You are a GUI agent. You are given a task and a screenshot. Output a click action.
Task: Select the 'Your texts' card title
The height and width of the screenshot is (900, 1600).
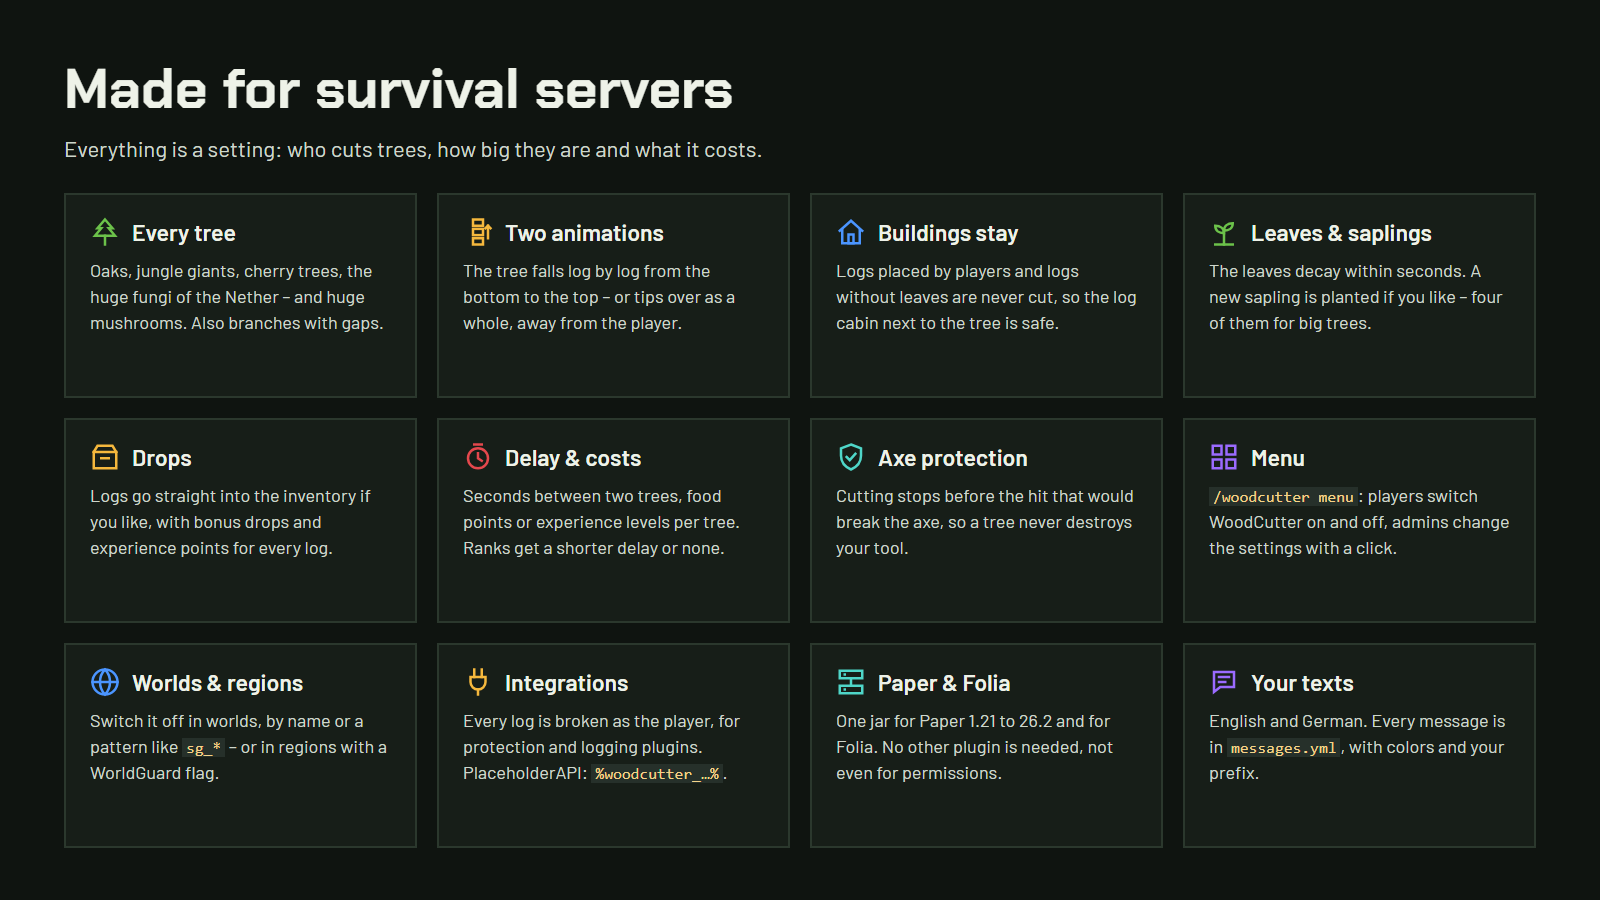tap(1302, 683)
